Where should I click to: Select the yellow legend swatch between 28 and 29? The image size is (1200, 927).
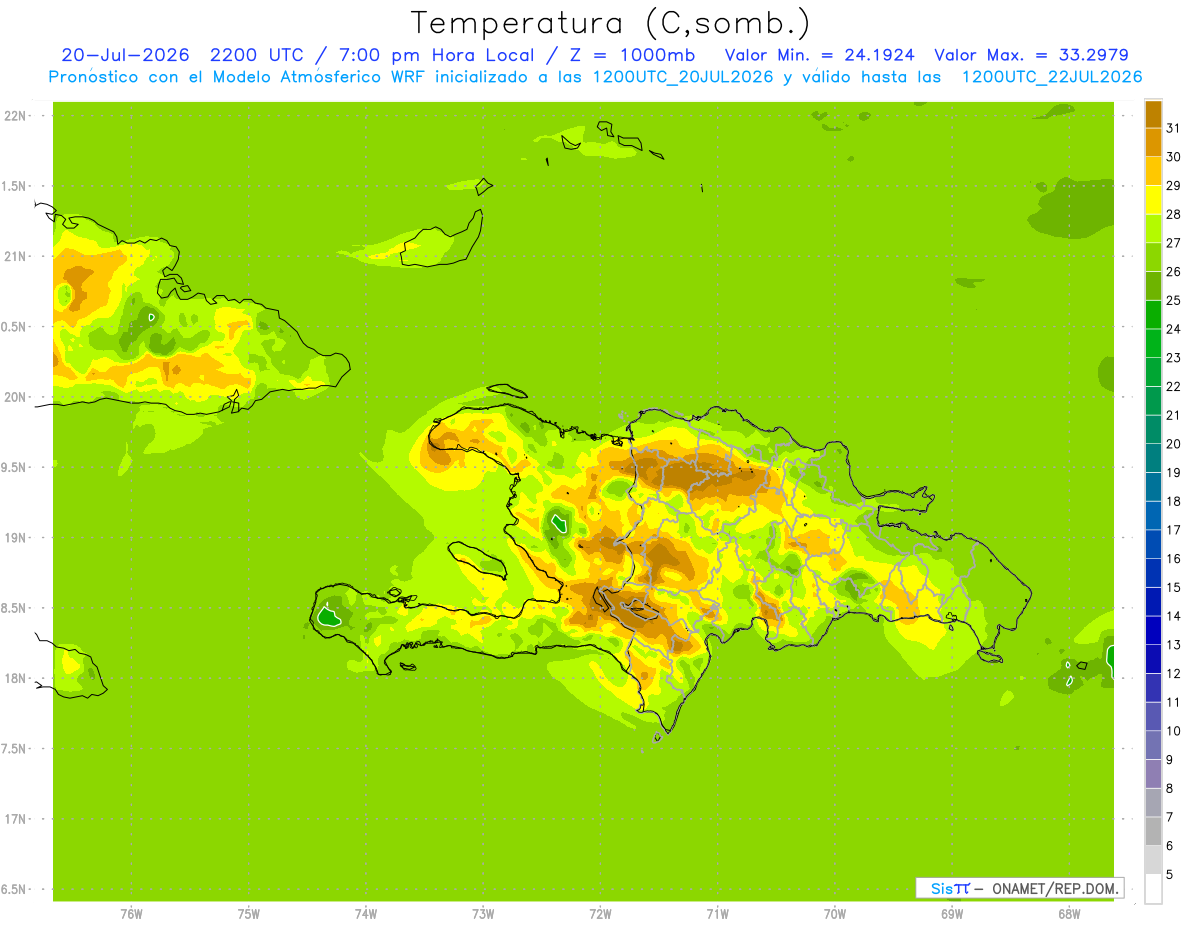pos(1153,200)
